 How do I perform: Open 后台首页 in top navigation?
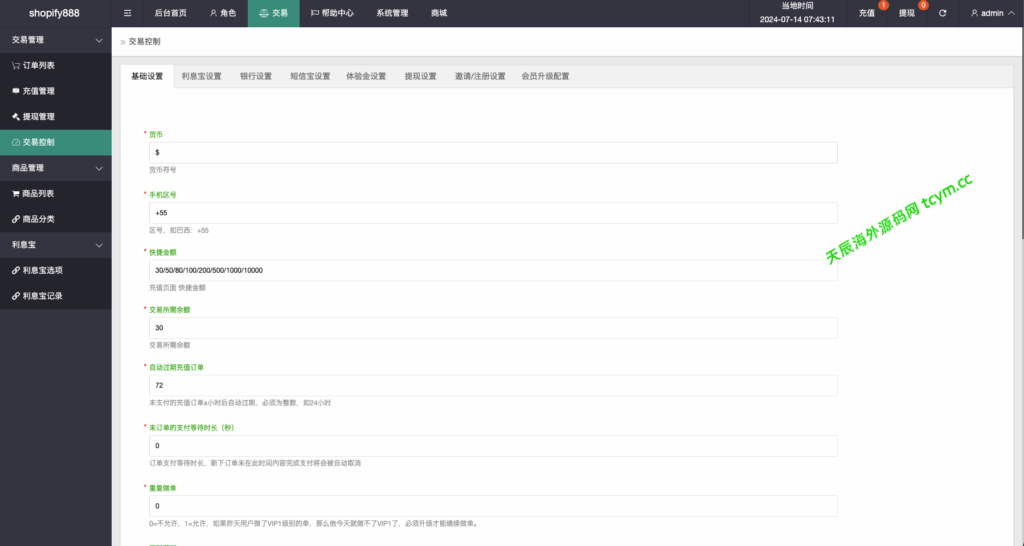click(170, 13)
